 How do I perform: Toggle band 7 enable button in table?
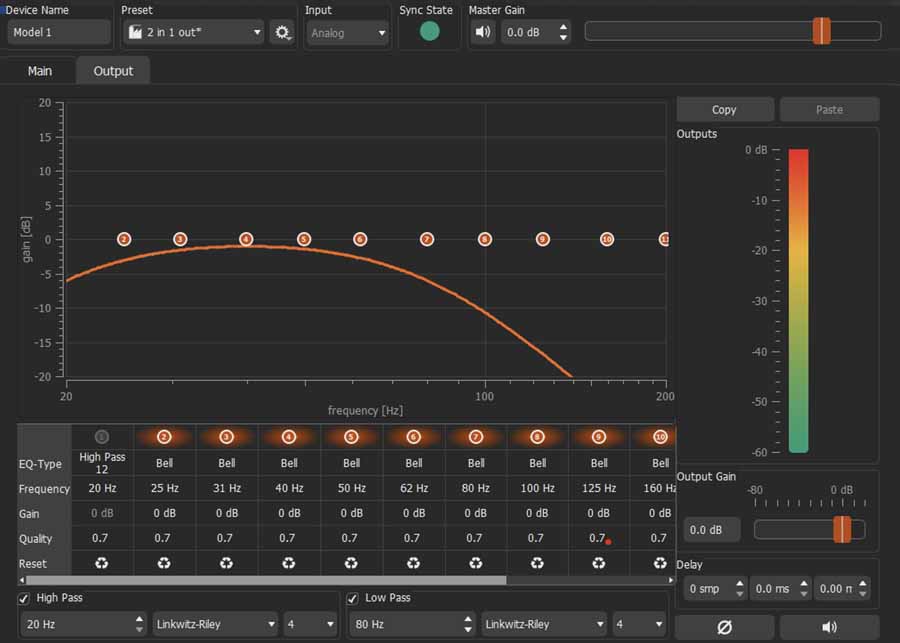pyautogui.click(x=476, y=437)
